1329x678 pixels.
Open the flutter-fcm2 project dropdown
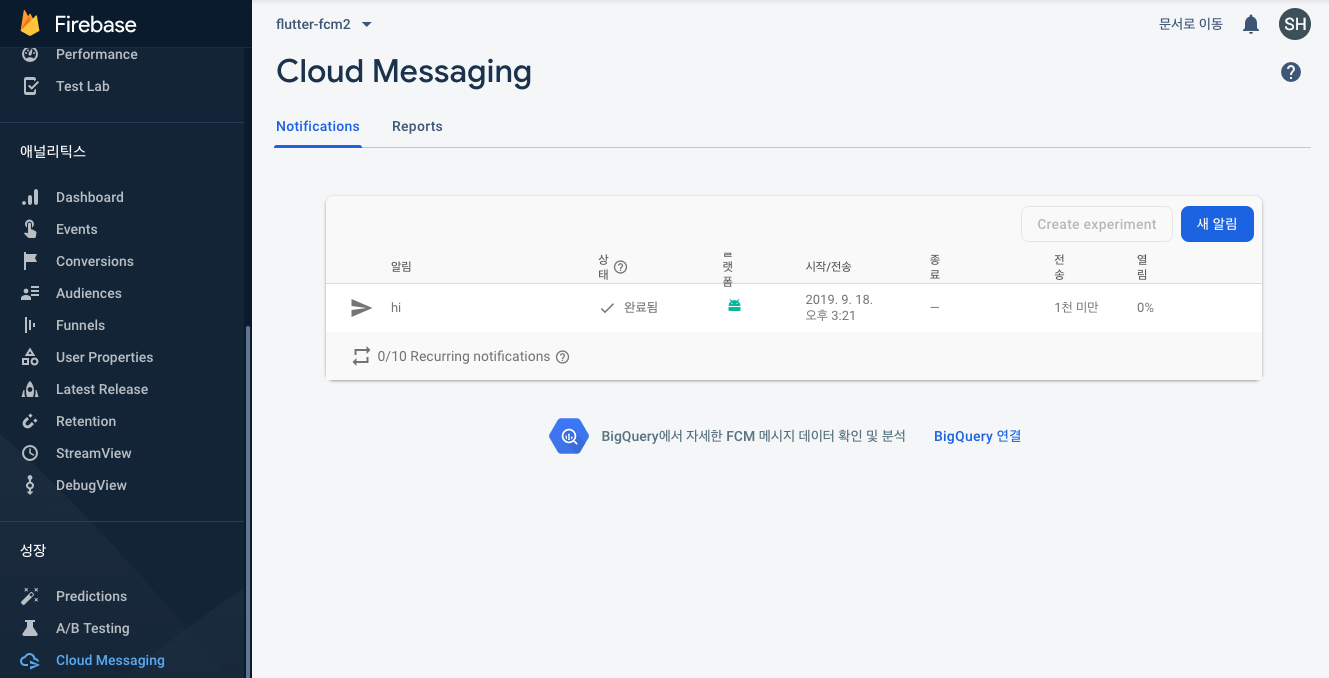click(324, 24)
